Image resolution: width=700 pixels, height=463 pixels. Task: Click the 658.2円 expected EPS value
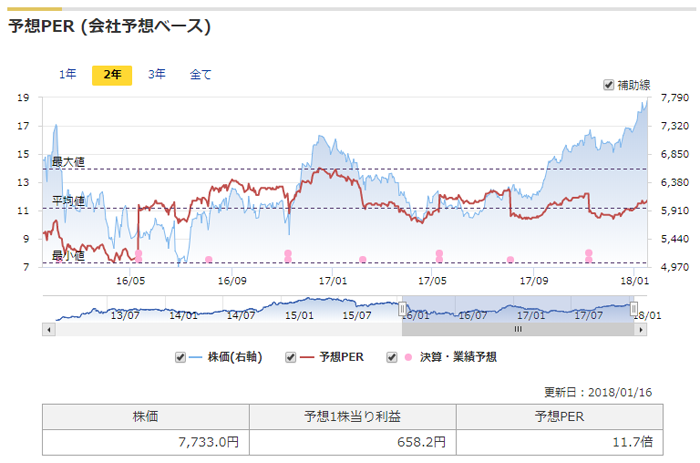pos(421,442)
